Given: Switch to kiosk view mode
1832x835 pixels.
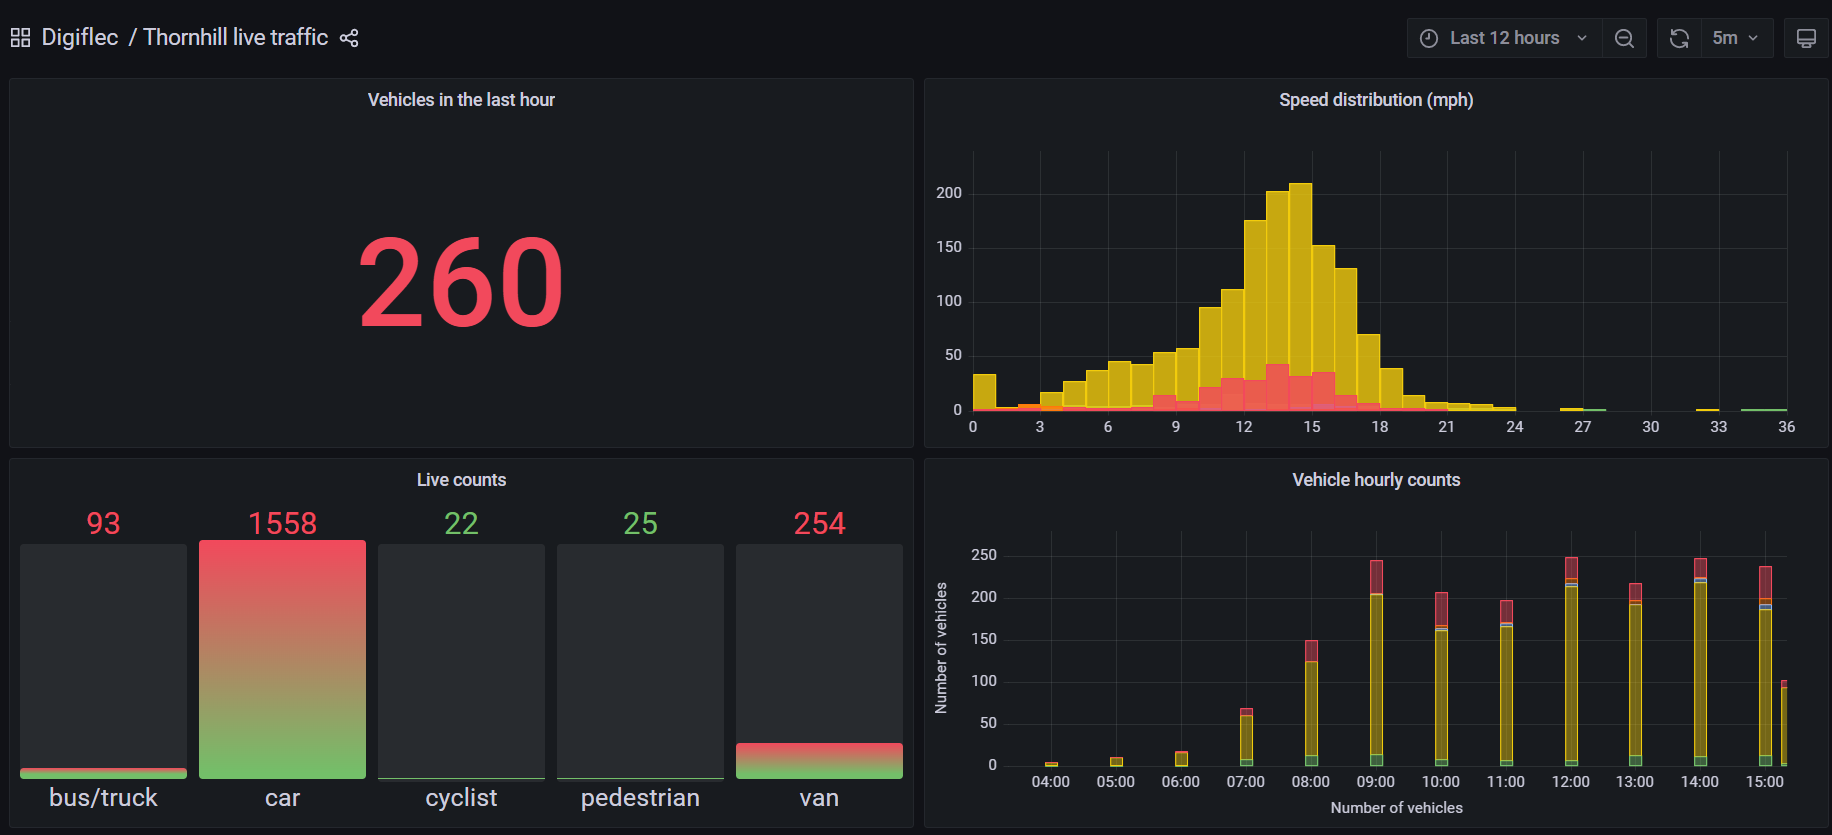Looking at the screenshot, I should tap(1806, 38).
